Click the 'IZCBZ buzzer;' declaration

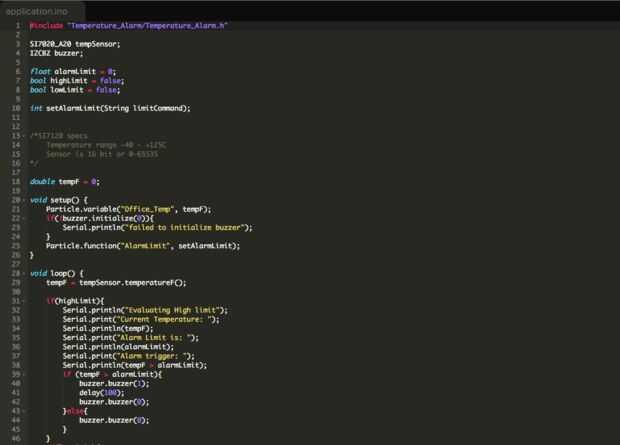[56, 53]
